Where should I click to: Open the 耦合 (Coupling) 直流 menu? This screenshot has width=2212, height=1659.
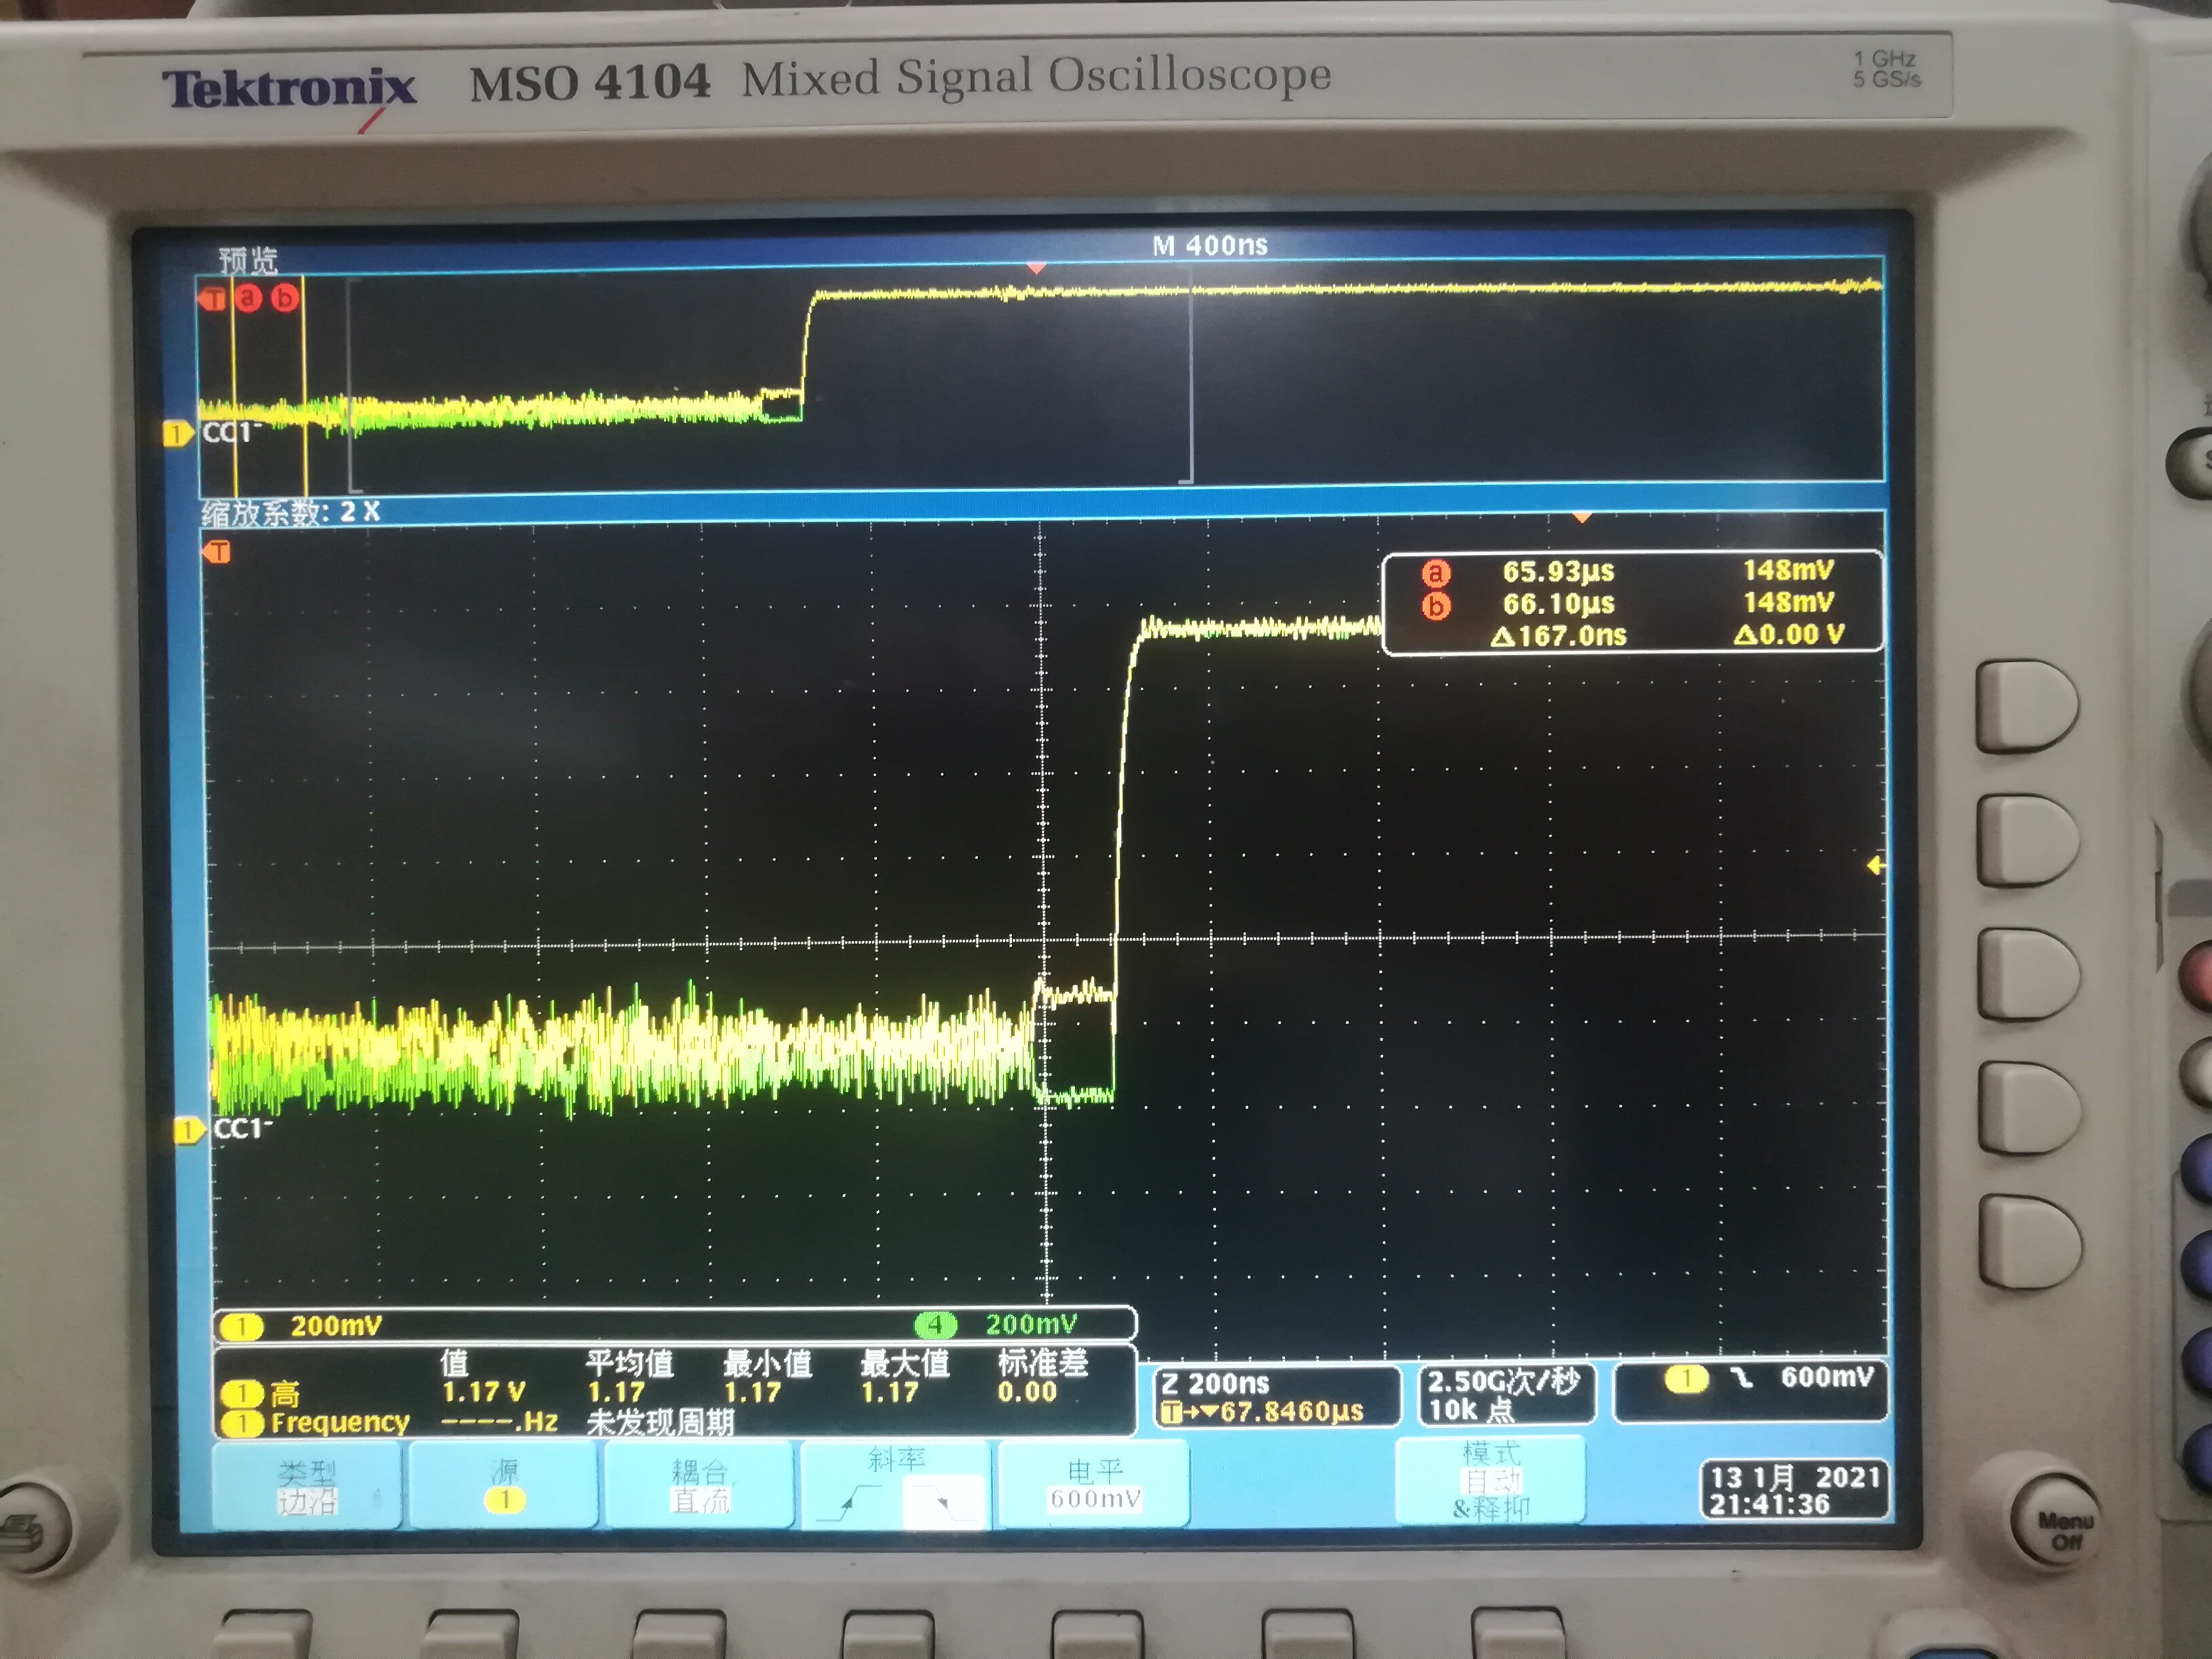pyautogui.click(x=699, y=1486)
